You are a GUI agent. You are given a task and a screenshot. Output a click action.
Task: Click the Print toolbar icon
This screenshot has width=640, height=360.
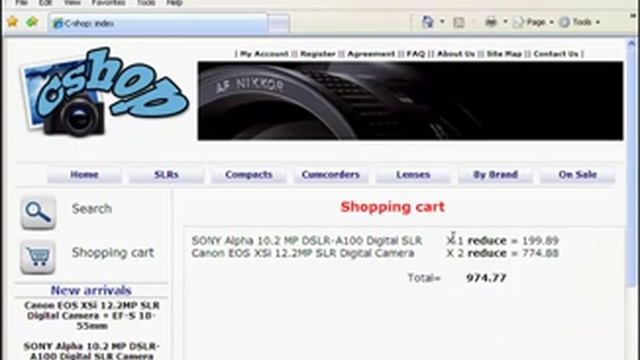coord(491,22)
